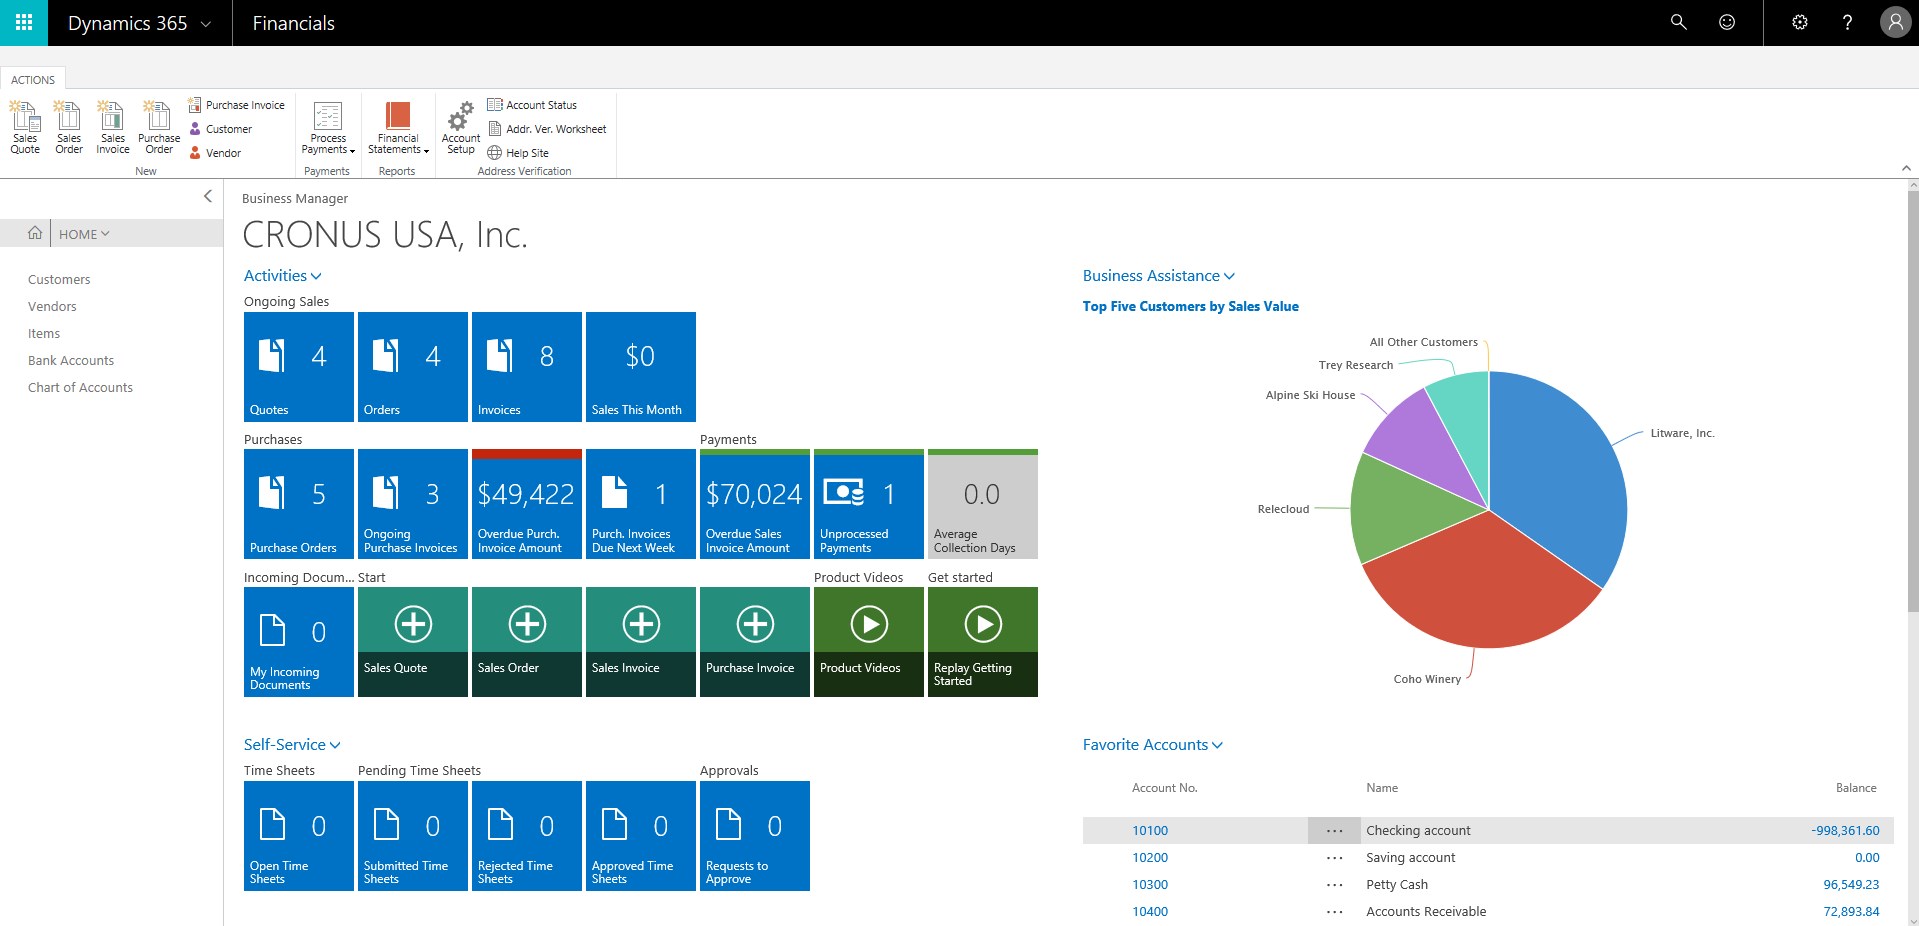Create a new Sales Invoice from ribbon
Image resolution: width=1919 pixels, height=926 pixels.
[x=113, y=127]
